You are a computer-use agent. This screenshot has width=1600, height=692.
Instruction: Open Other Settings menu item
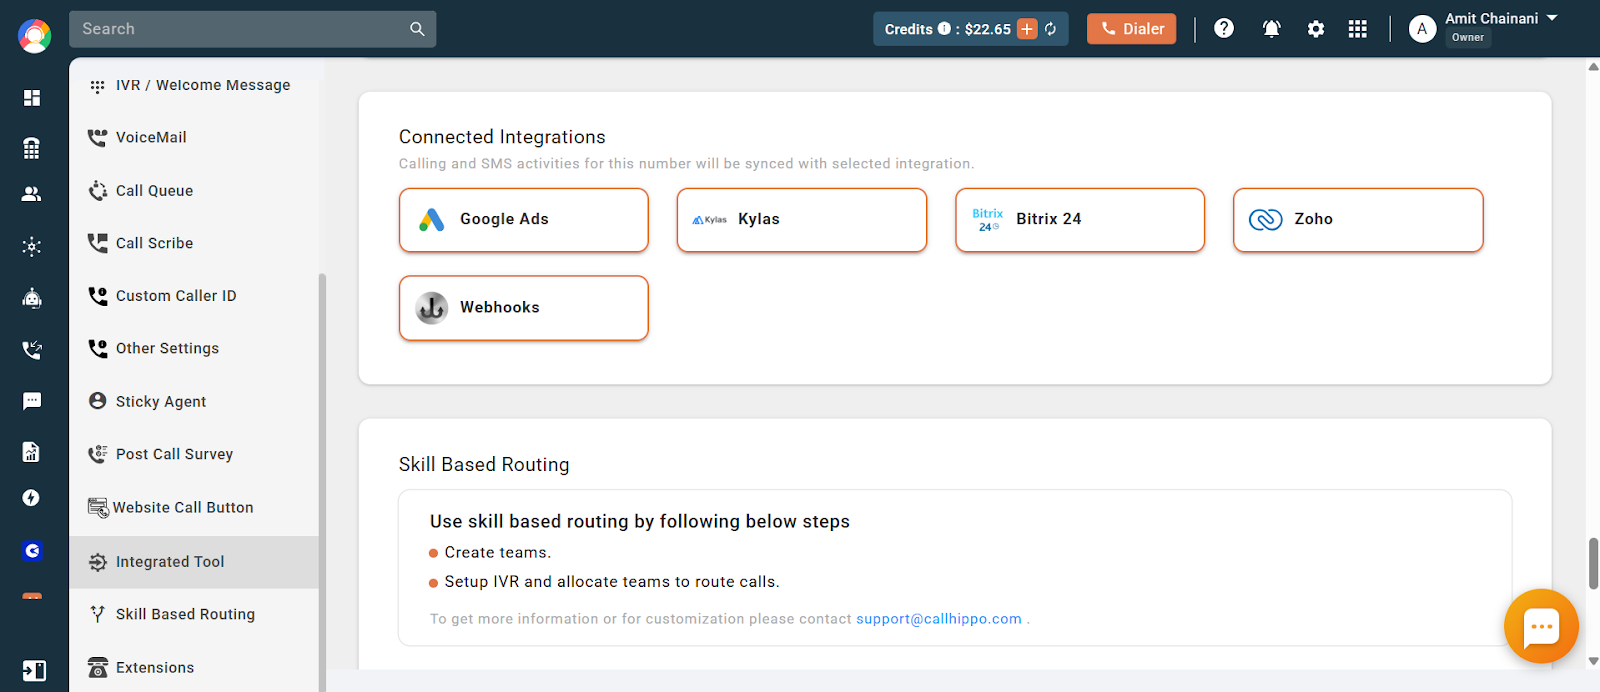coord(194,348)
